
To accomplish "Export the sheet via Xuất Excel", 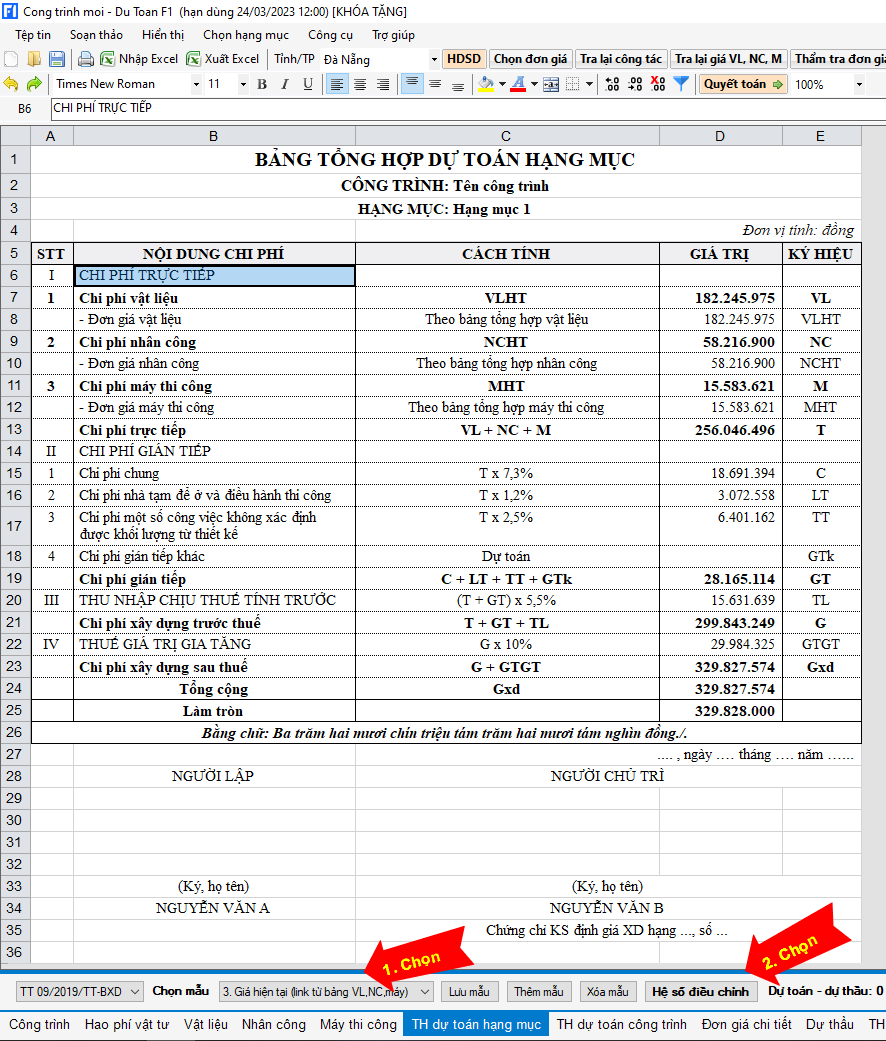I will point(223,59).
